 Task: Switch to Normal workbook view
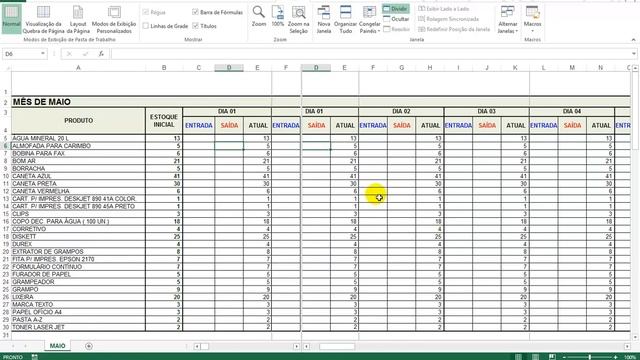click(11, 18)
